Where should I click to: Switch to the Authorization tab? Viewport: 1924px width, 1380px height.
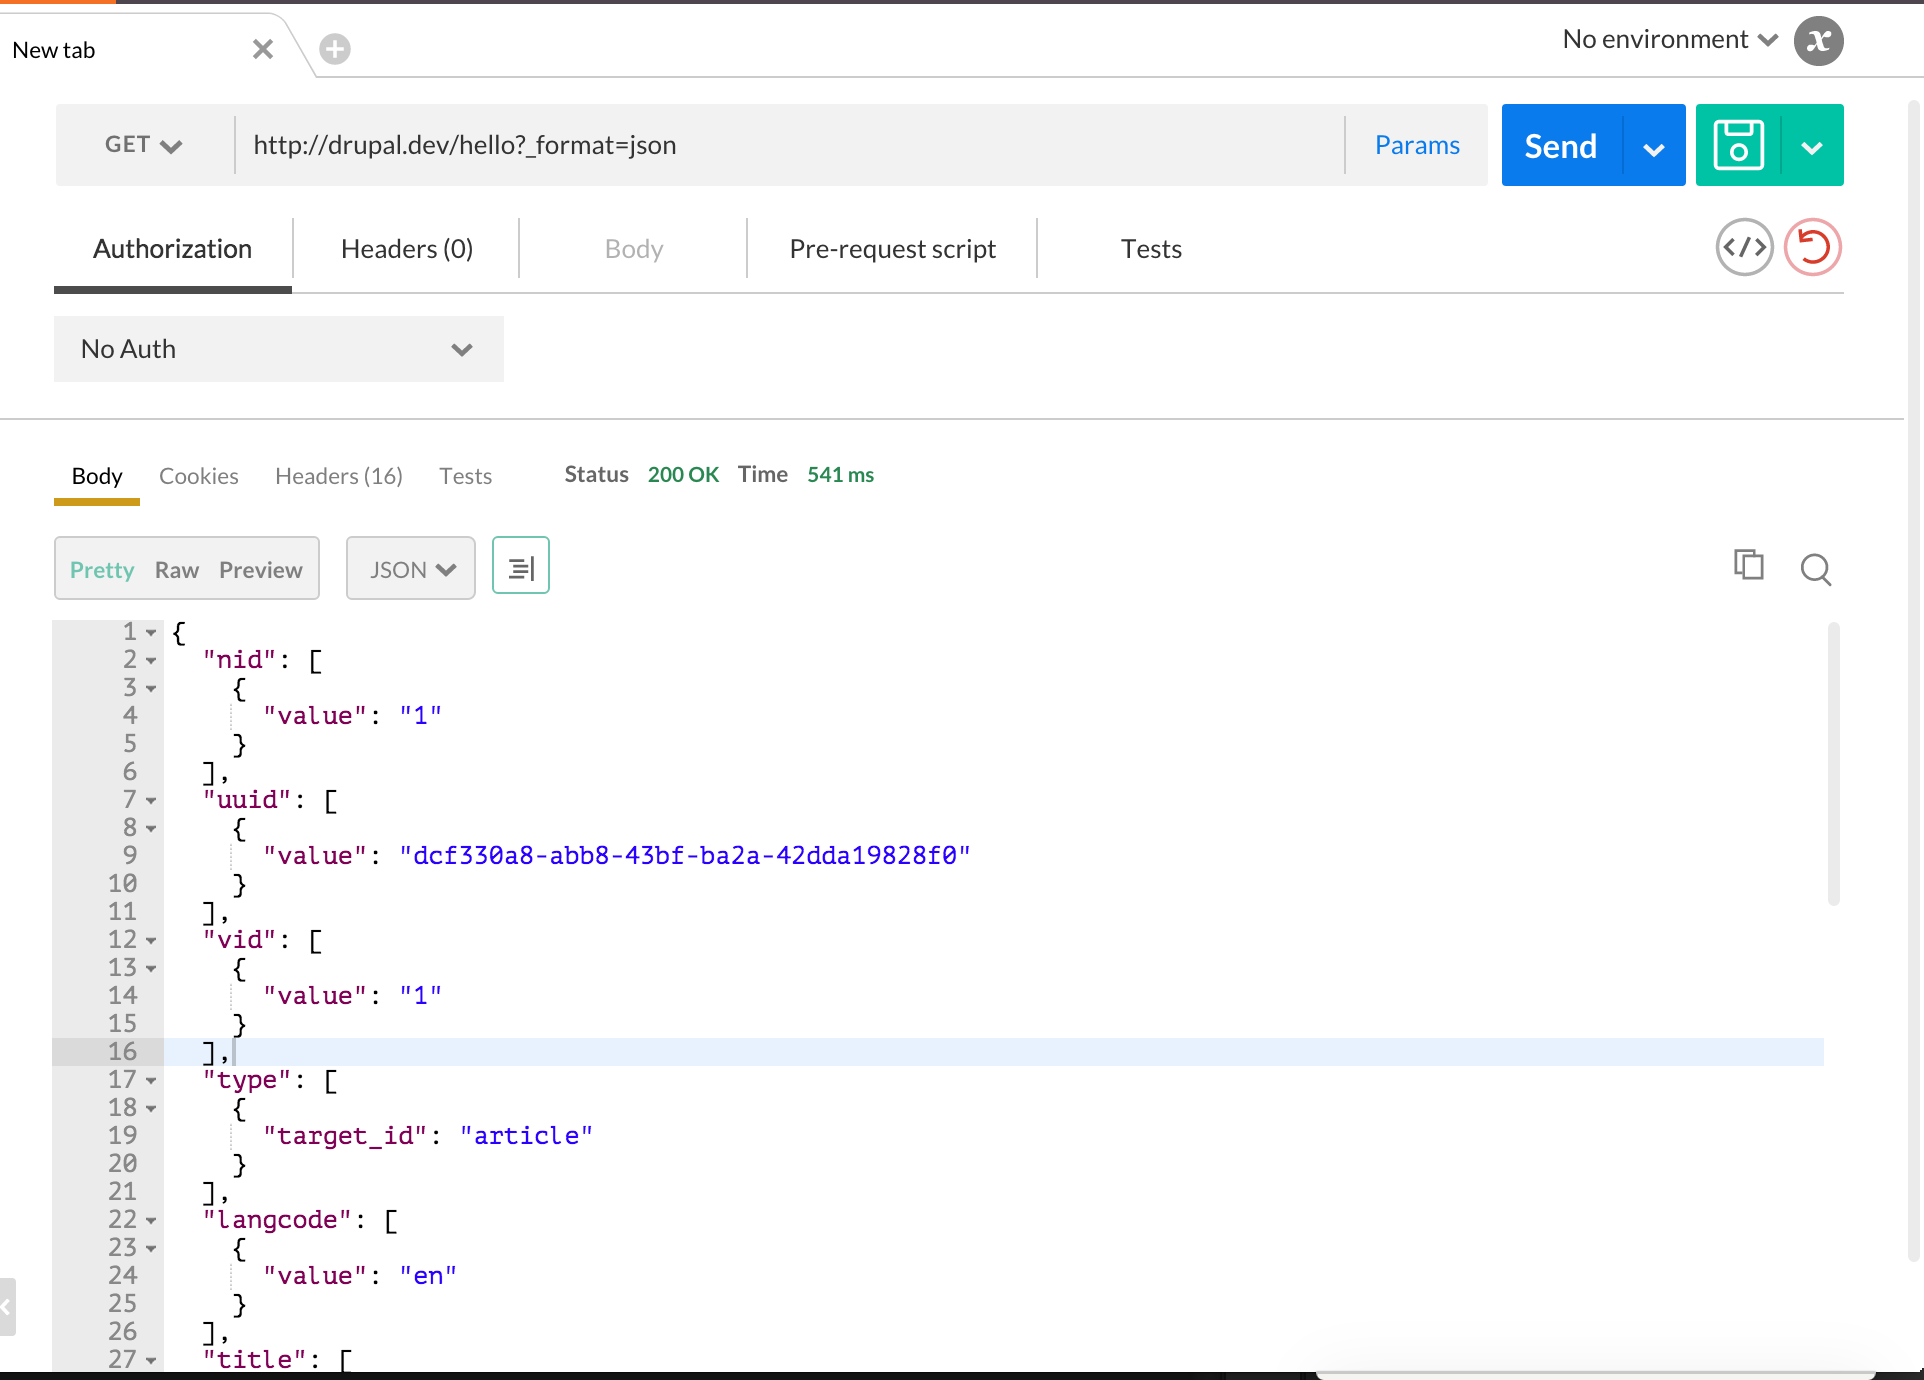172,249
